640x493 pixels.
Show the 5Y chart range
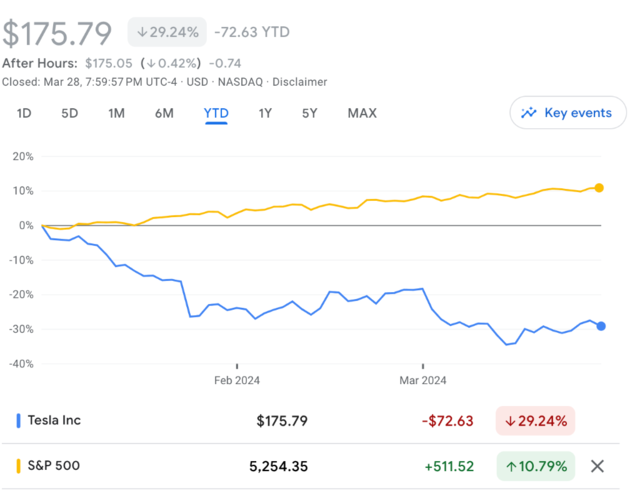point(310,113)
